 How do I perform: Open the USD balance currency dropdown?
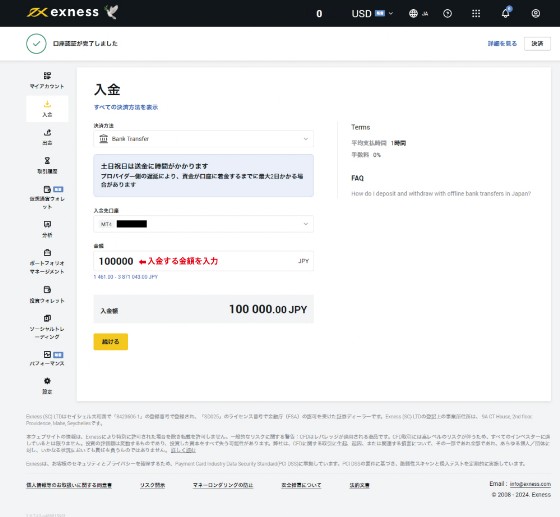coord(372,14)
